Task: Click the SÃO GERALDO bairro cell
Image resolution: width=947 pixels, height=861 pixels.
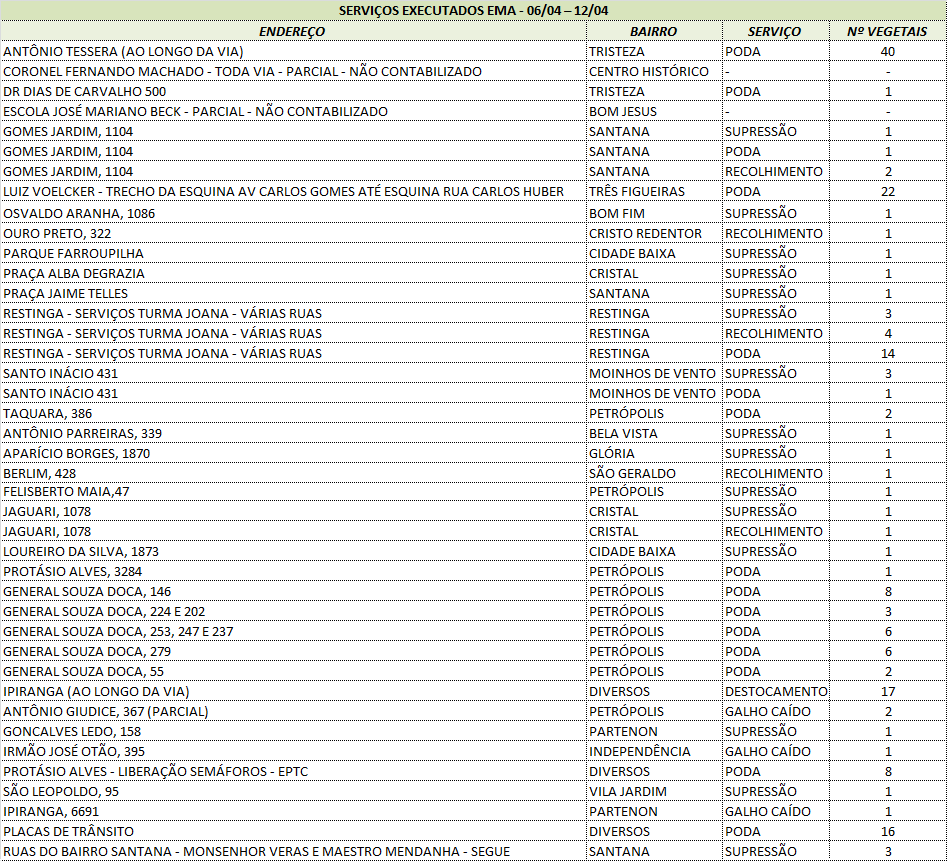Action: [632, 473]
